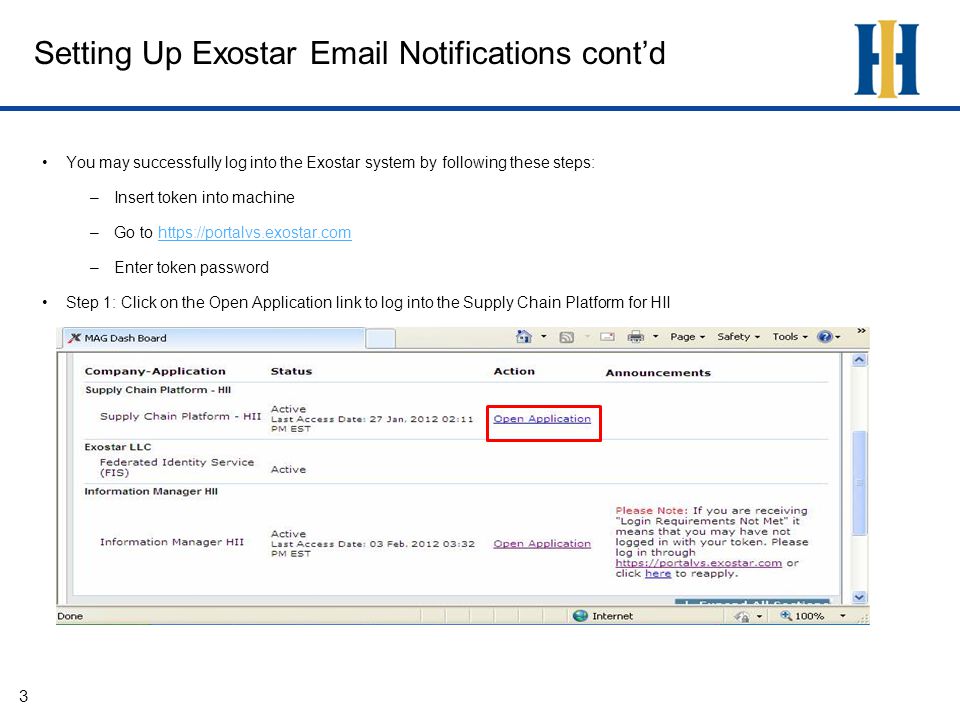Open the Home button dropdown arrow
Image resolution: width=960 pixels, height=720 pixels.
pyautogui.click(x=544, y=337)
